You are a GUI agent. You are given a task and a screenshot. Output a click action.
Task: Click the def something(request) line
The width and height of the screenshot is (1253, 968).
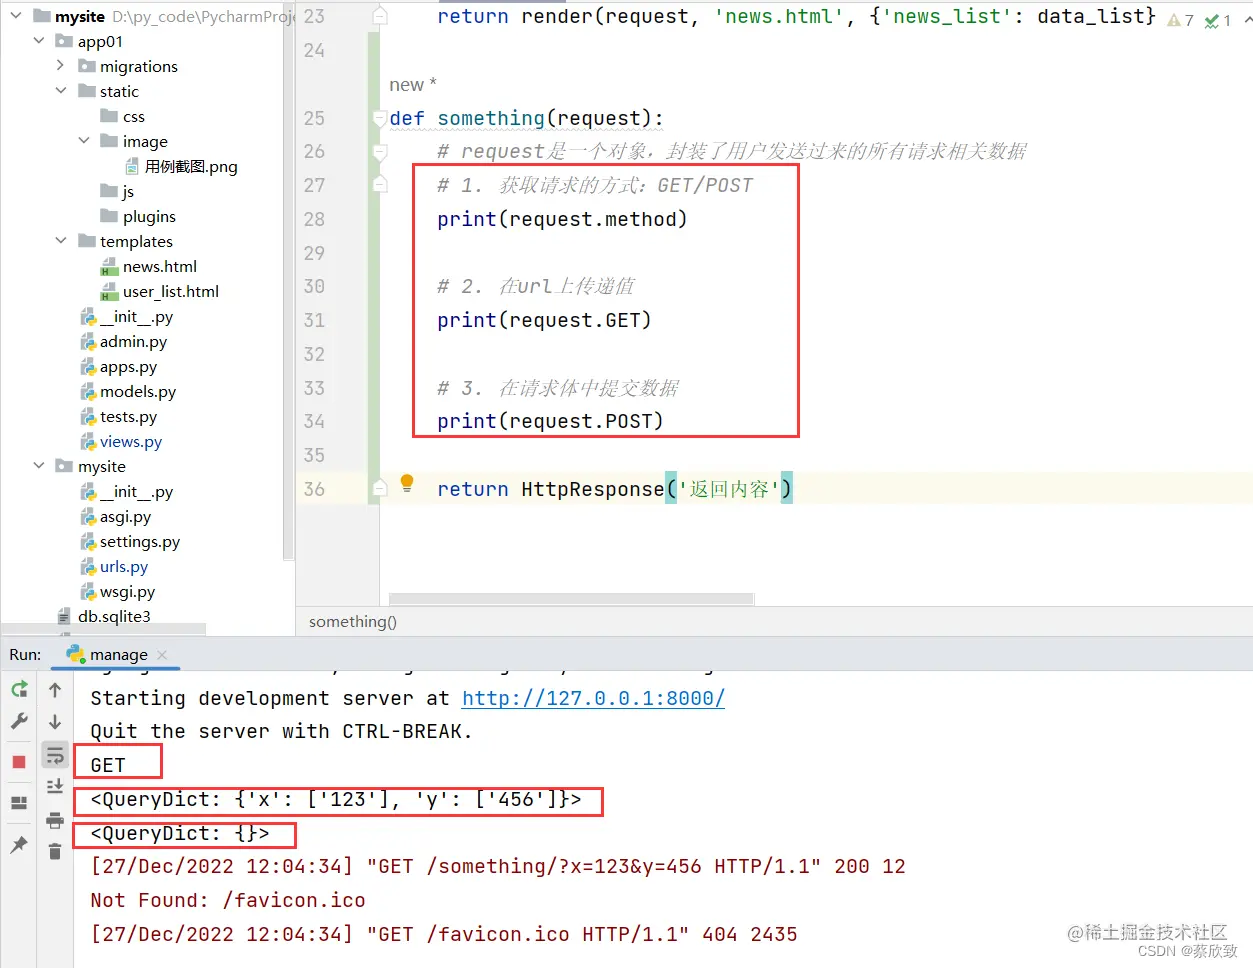coord(527,118)
